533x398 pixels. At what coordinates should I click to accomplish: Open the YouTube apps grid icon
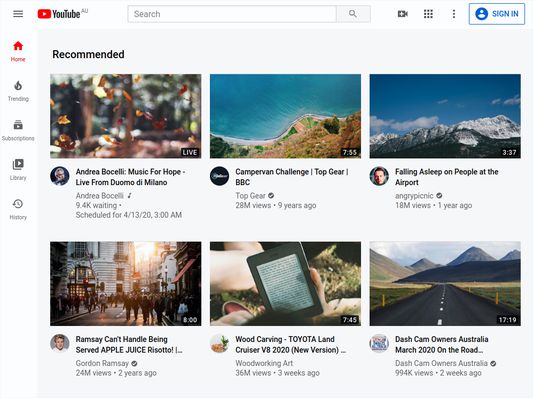[x=428, y=14]
